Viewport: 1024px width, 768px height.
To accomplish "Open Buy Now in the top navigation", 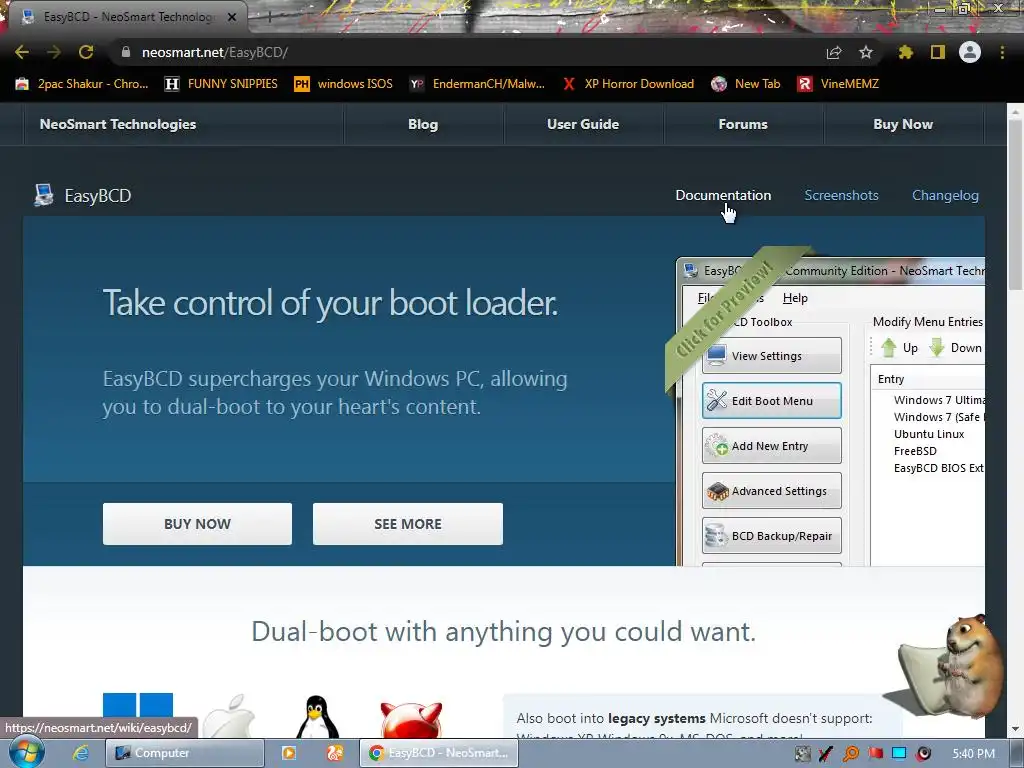I will pos(903,124).
